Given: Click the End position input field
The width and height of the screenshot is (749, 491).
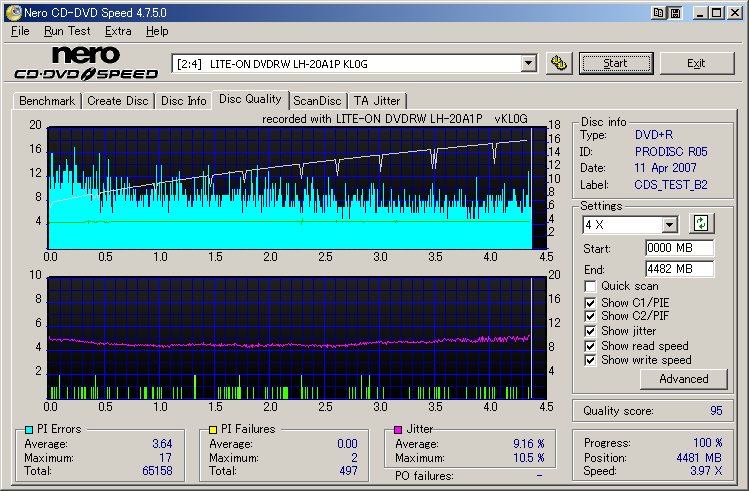Looking at the screenshot, I should click(x=679, y=268).
